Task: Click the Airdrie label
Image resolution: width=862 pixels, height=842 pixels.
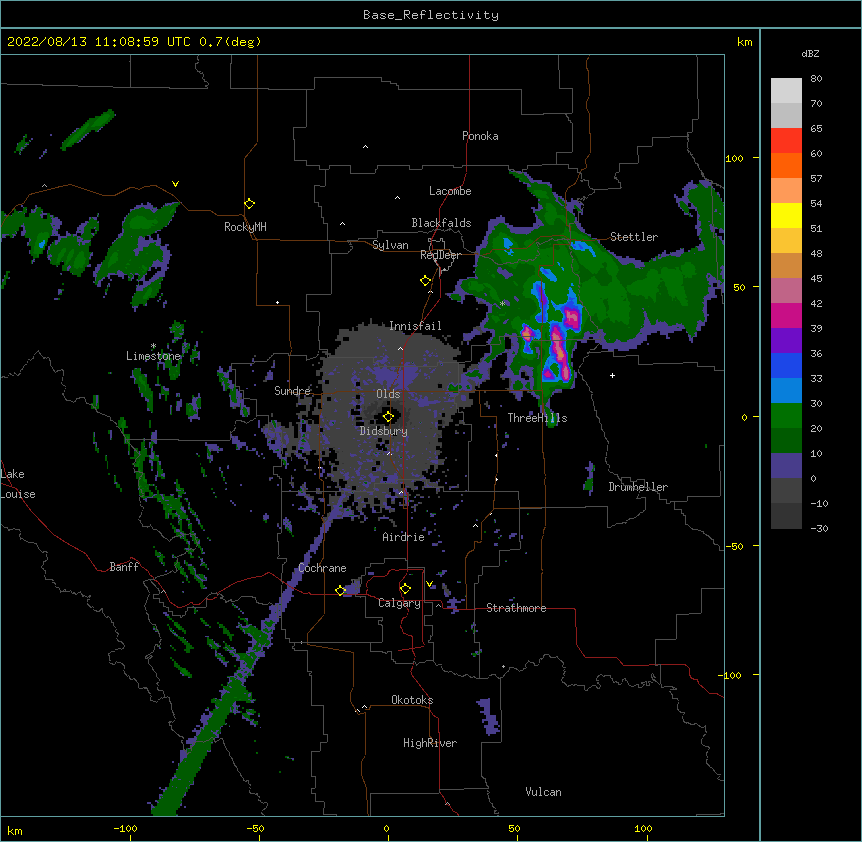Action: (403, 537)
